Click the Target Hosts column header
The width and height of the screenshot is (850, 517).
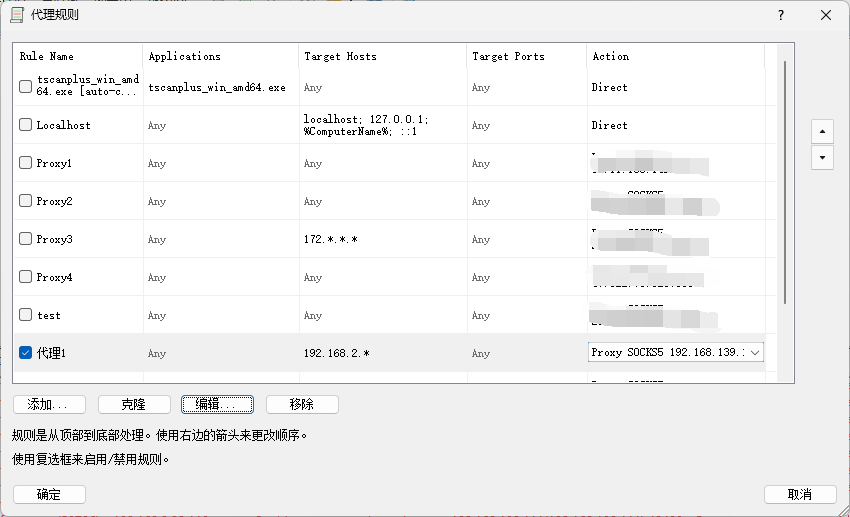tap(382, 56)
